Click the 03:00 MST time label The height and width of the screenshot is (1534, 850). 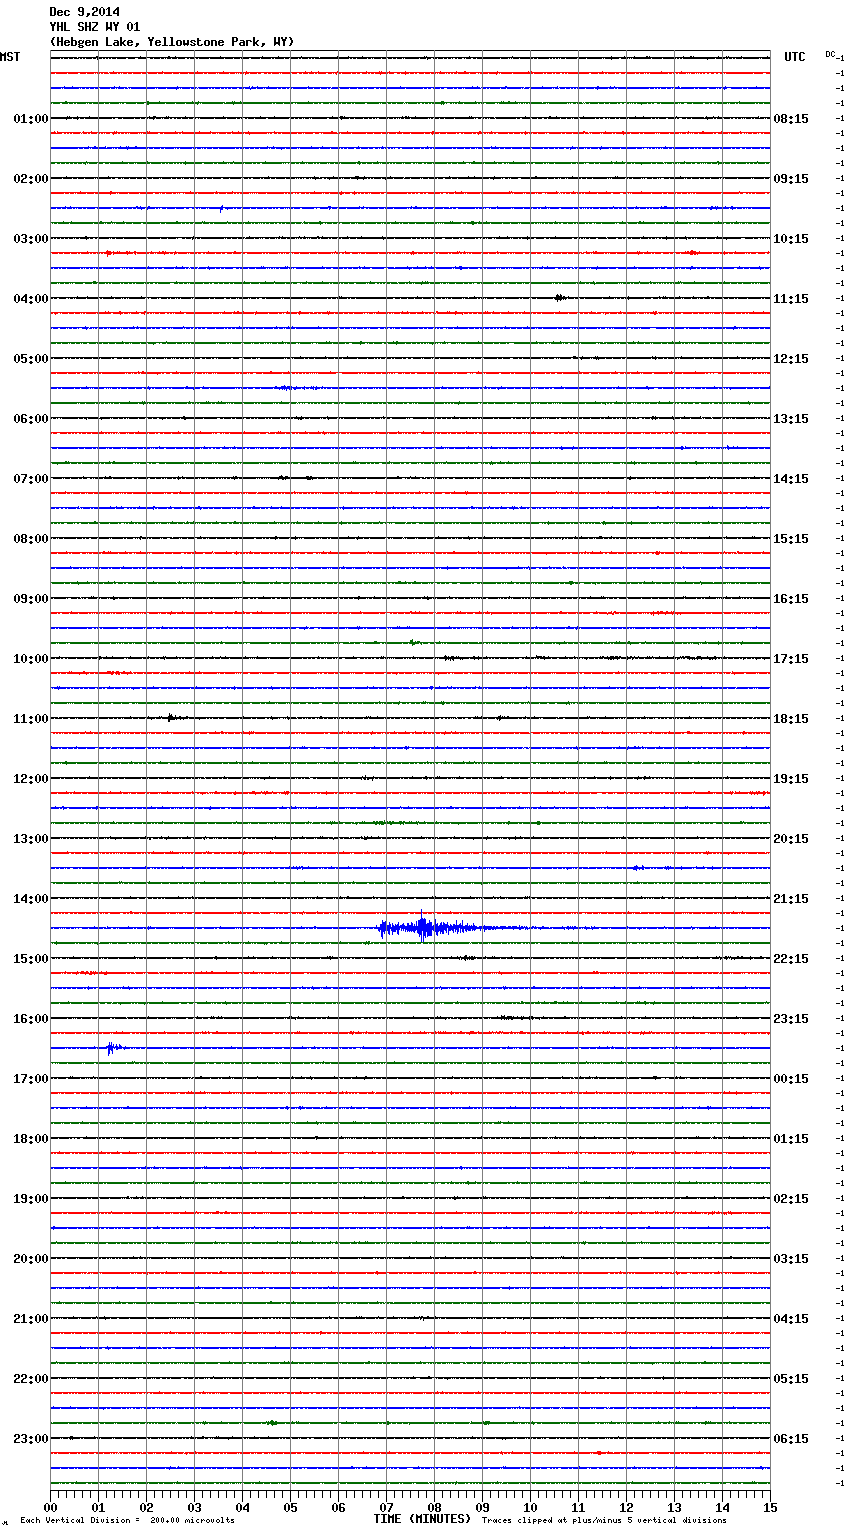click(x=31, y=239)
